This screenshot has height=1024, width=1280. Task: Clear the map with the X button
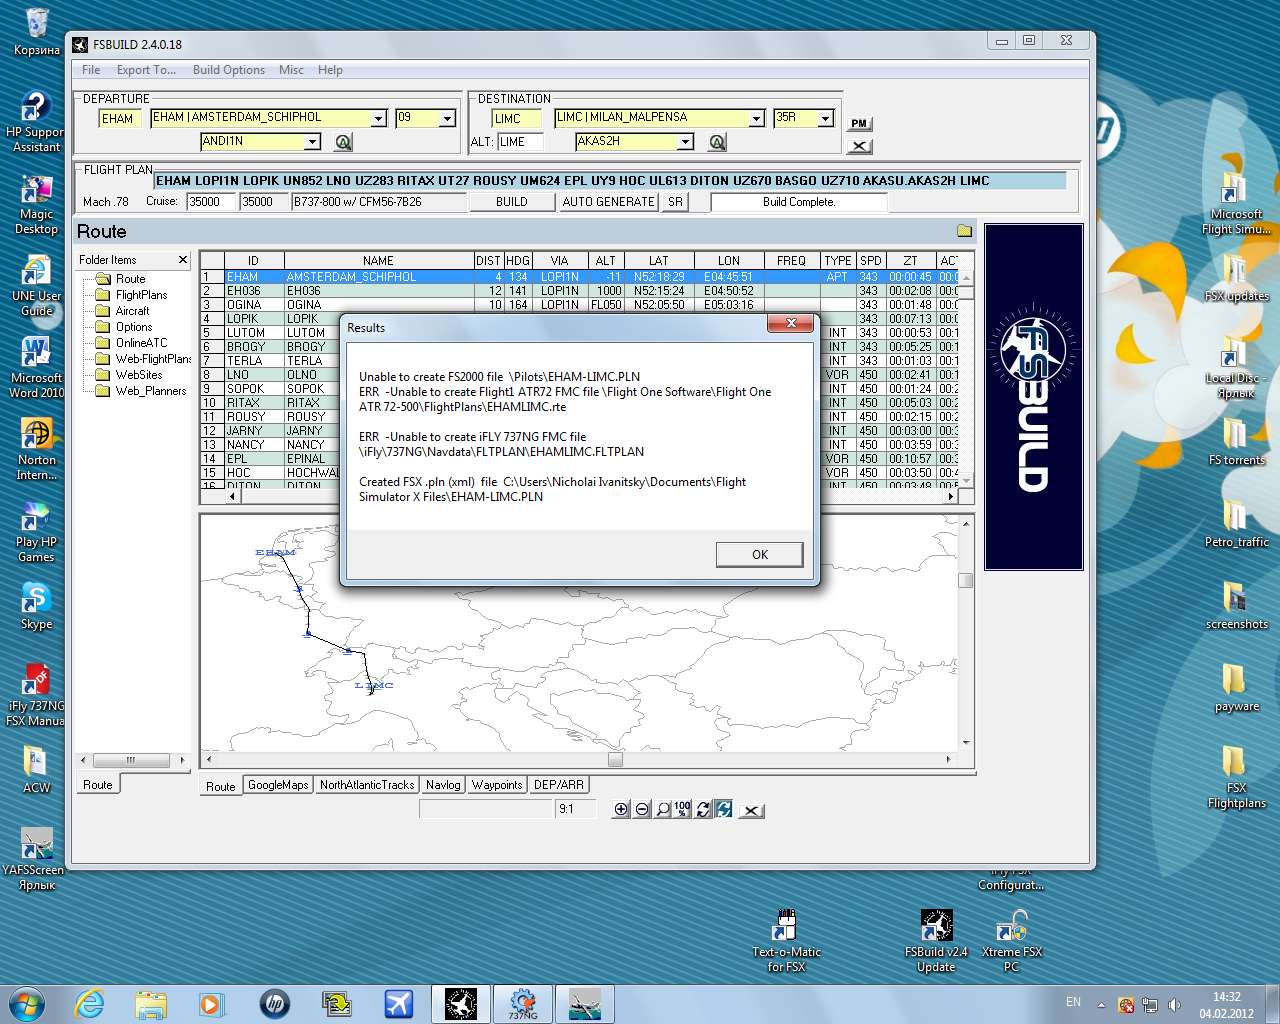(x=752, y=810)
